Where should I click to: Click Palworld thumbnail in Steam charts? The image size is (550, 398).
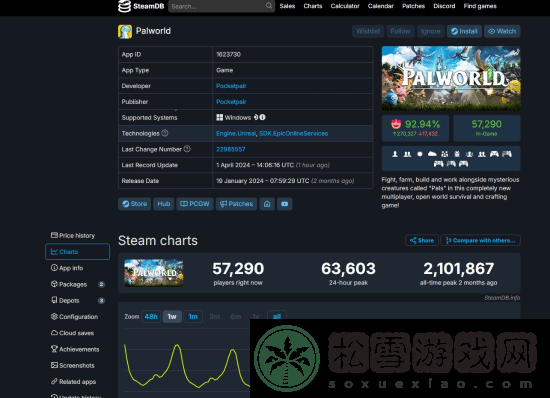(154, 273)
